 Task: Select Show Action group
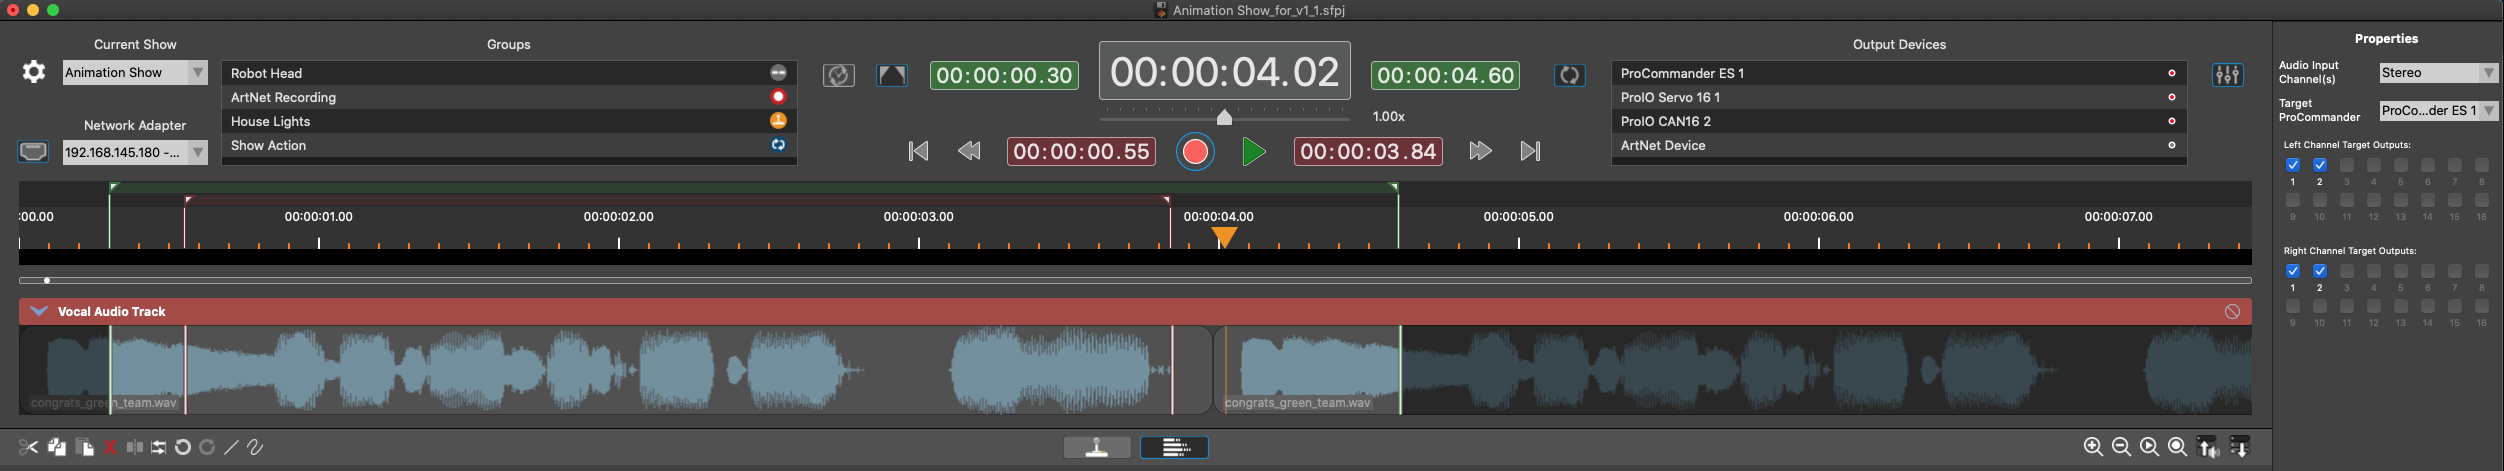pyautogui.click(x=508, y=145)
